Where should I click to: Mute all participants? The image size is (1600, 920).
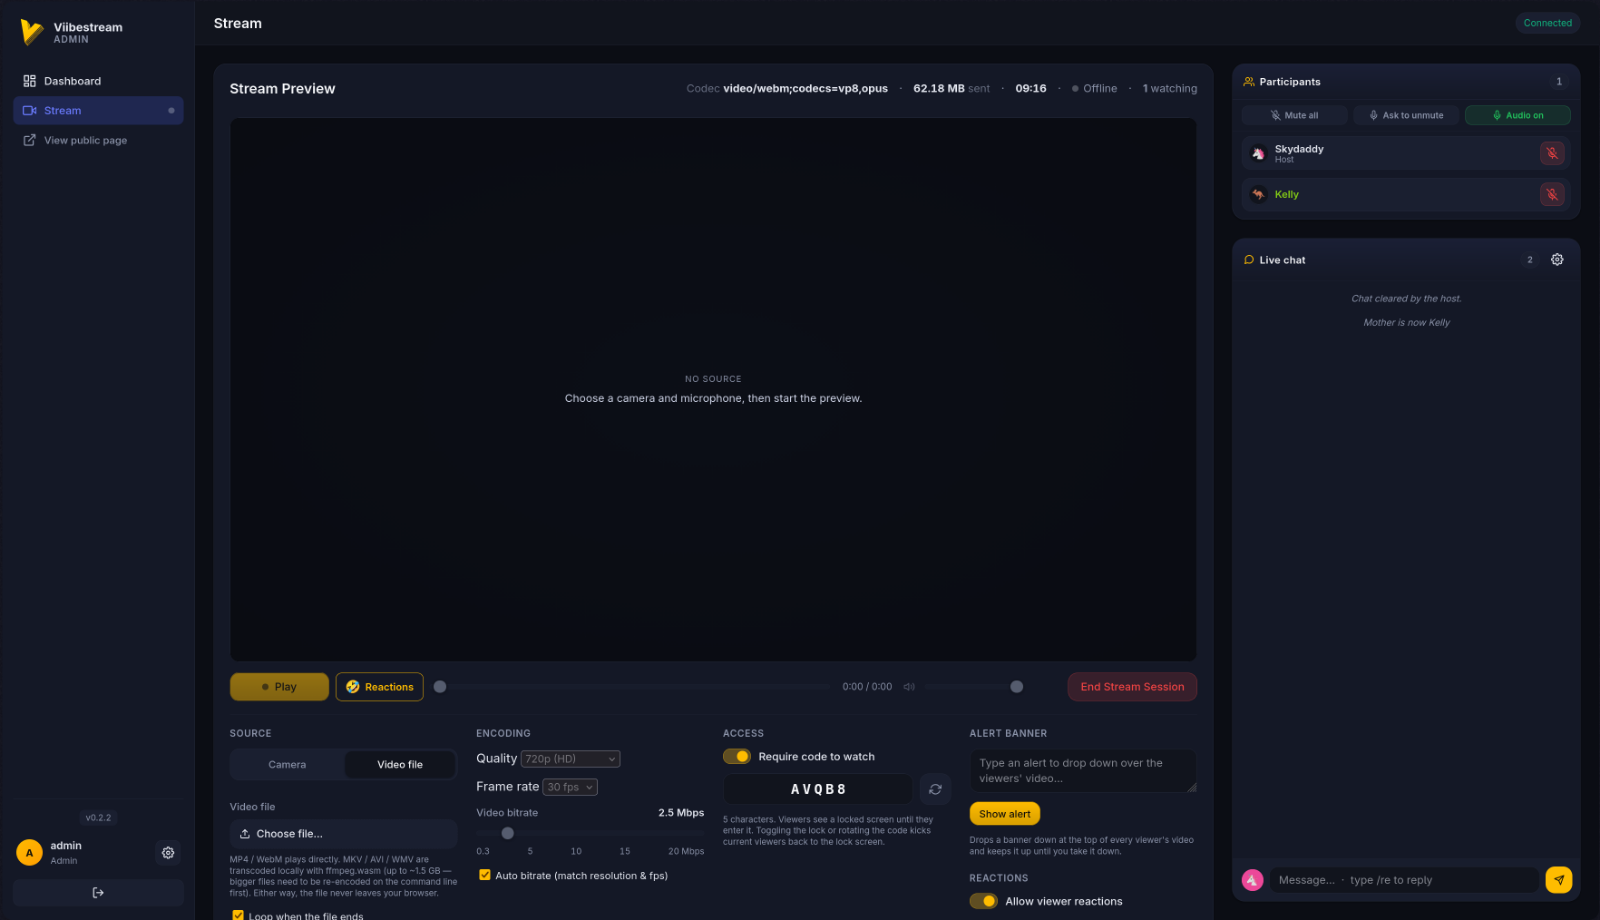(1294, 116)
